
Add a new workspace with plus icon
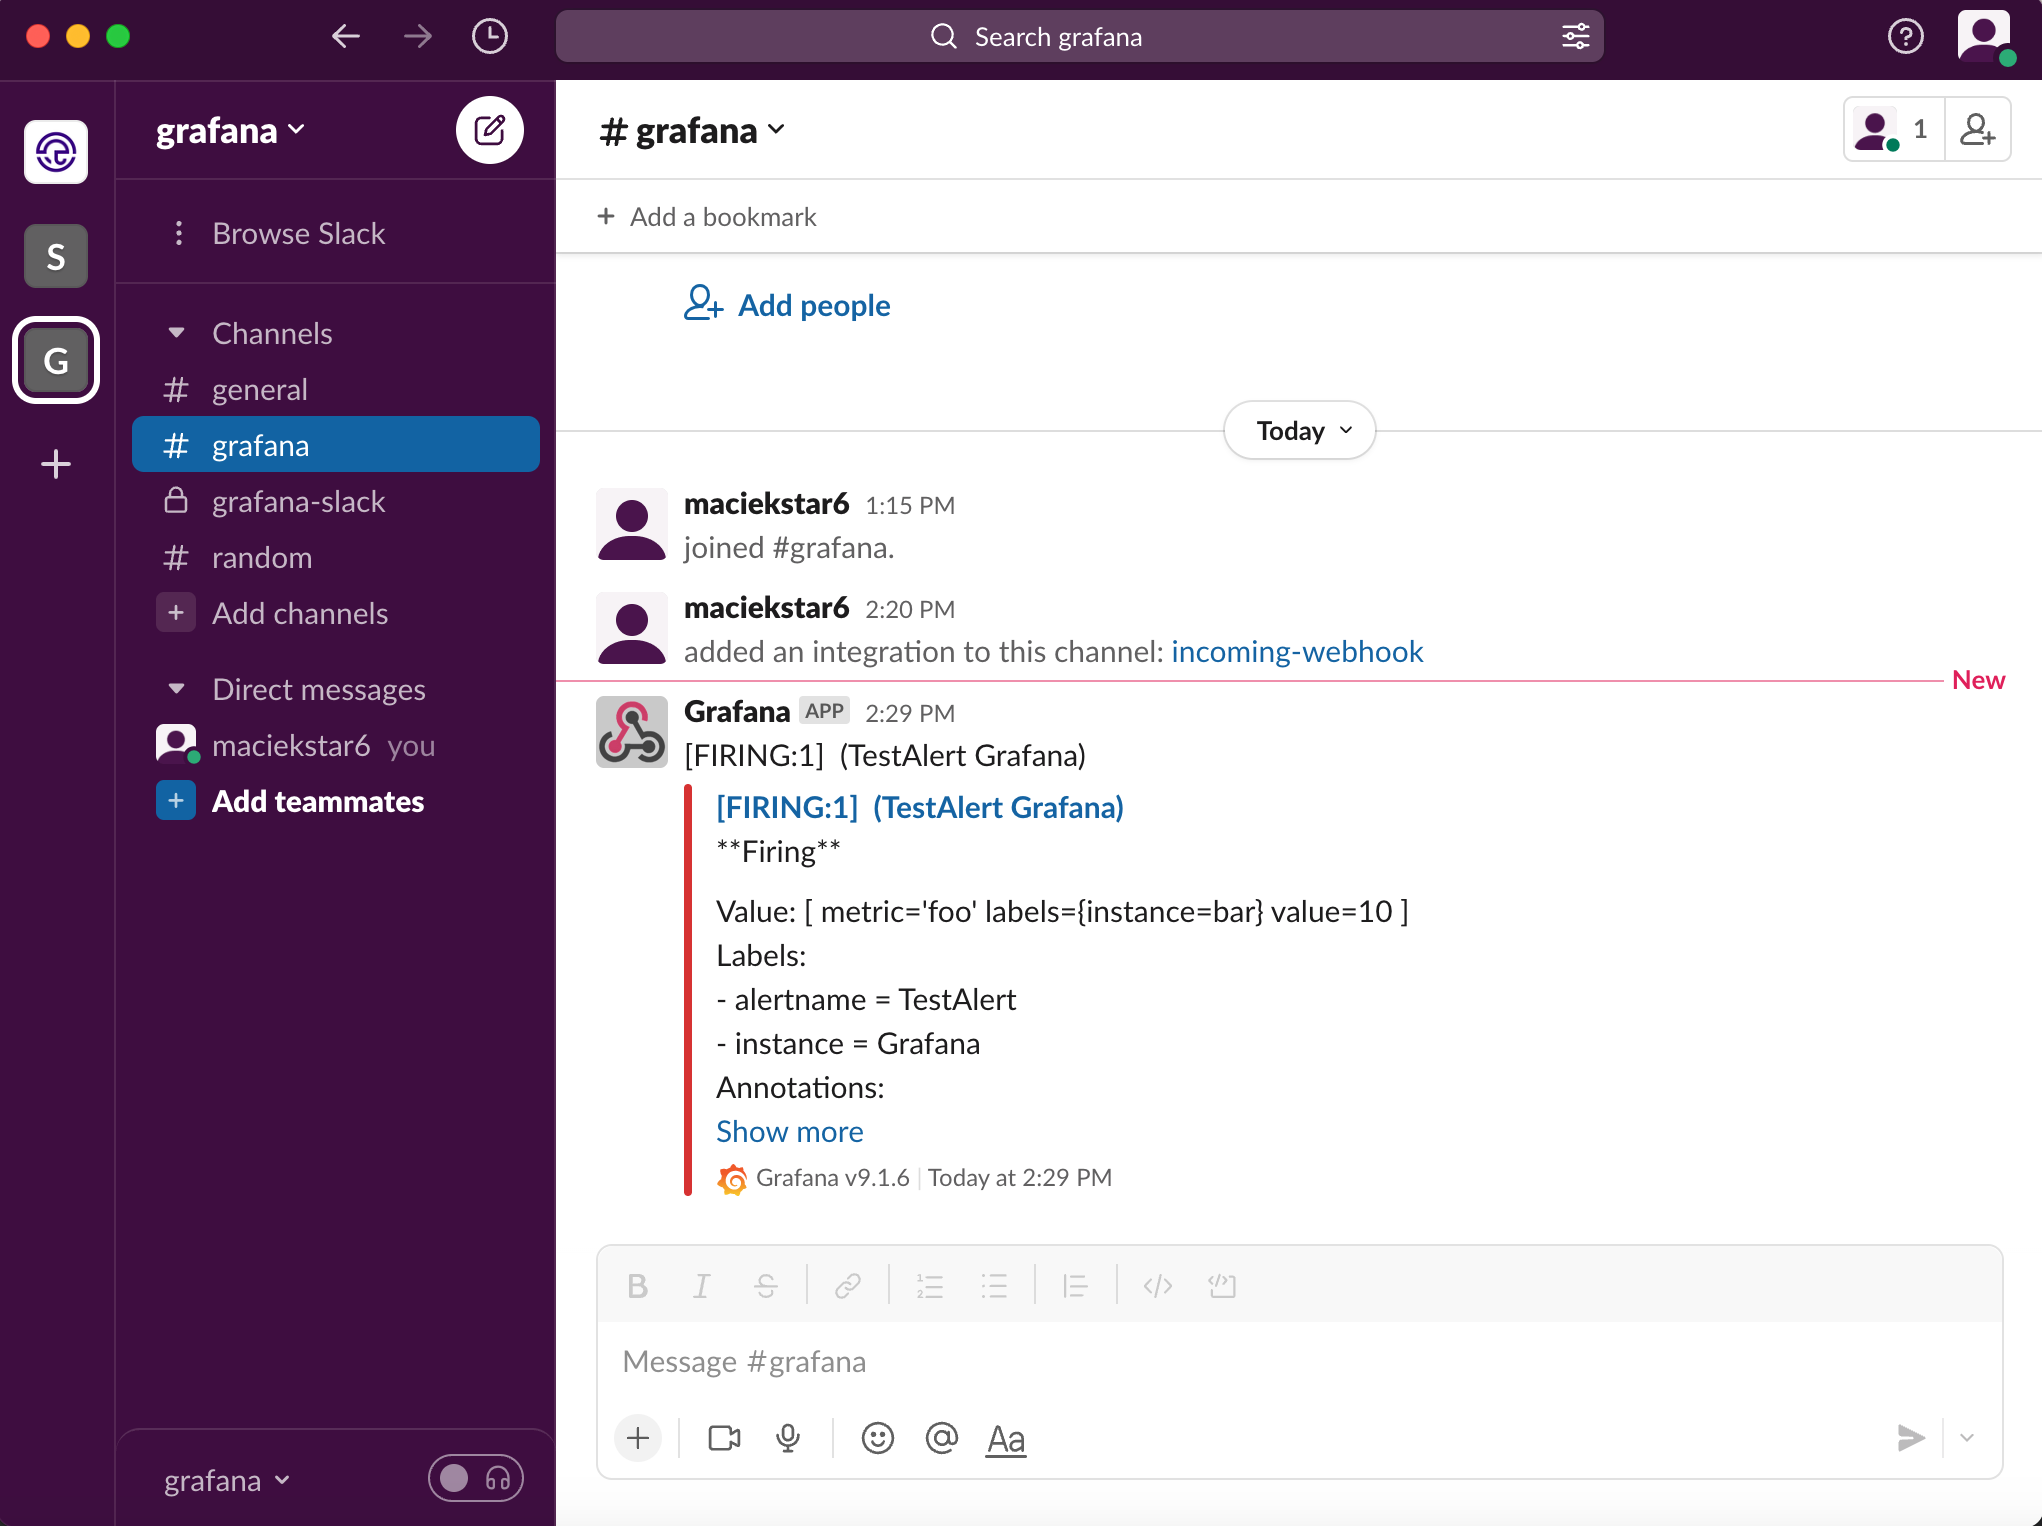point(56,464)
